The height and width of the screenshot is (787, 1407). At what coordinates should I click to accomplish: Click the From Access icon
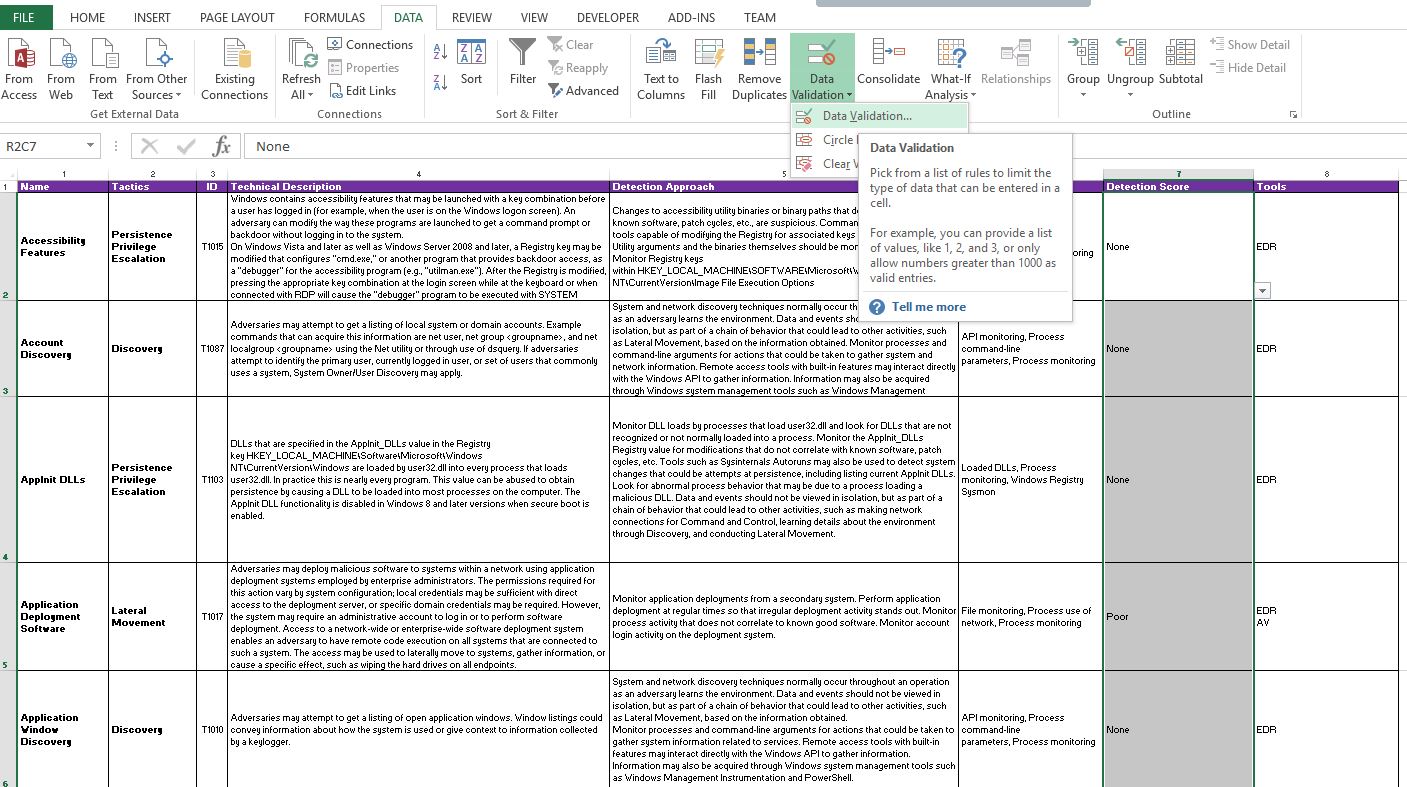point(19,70)
